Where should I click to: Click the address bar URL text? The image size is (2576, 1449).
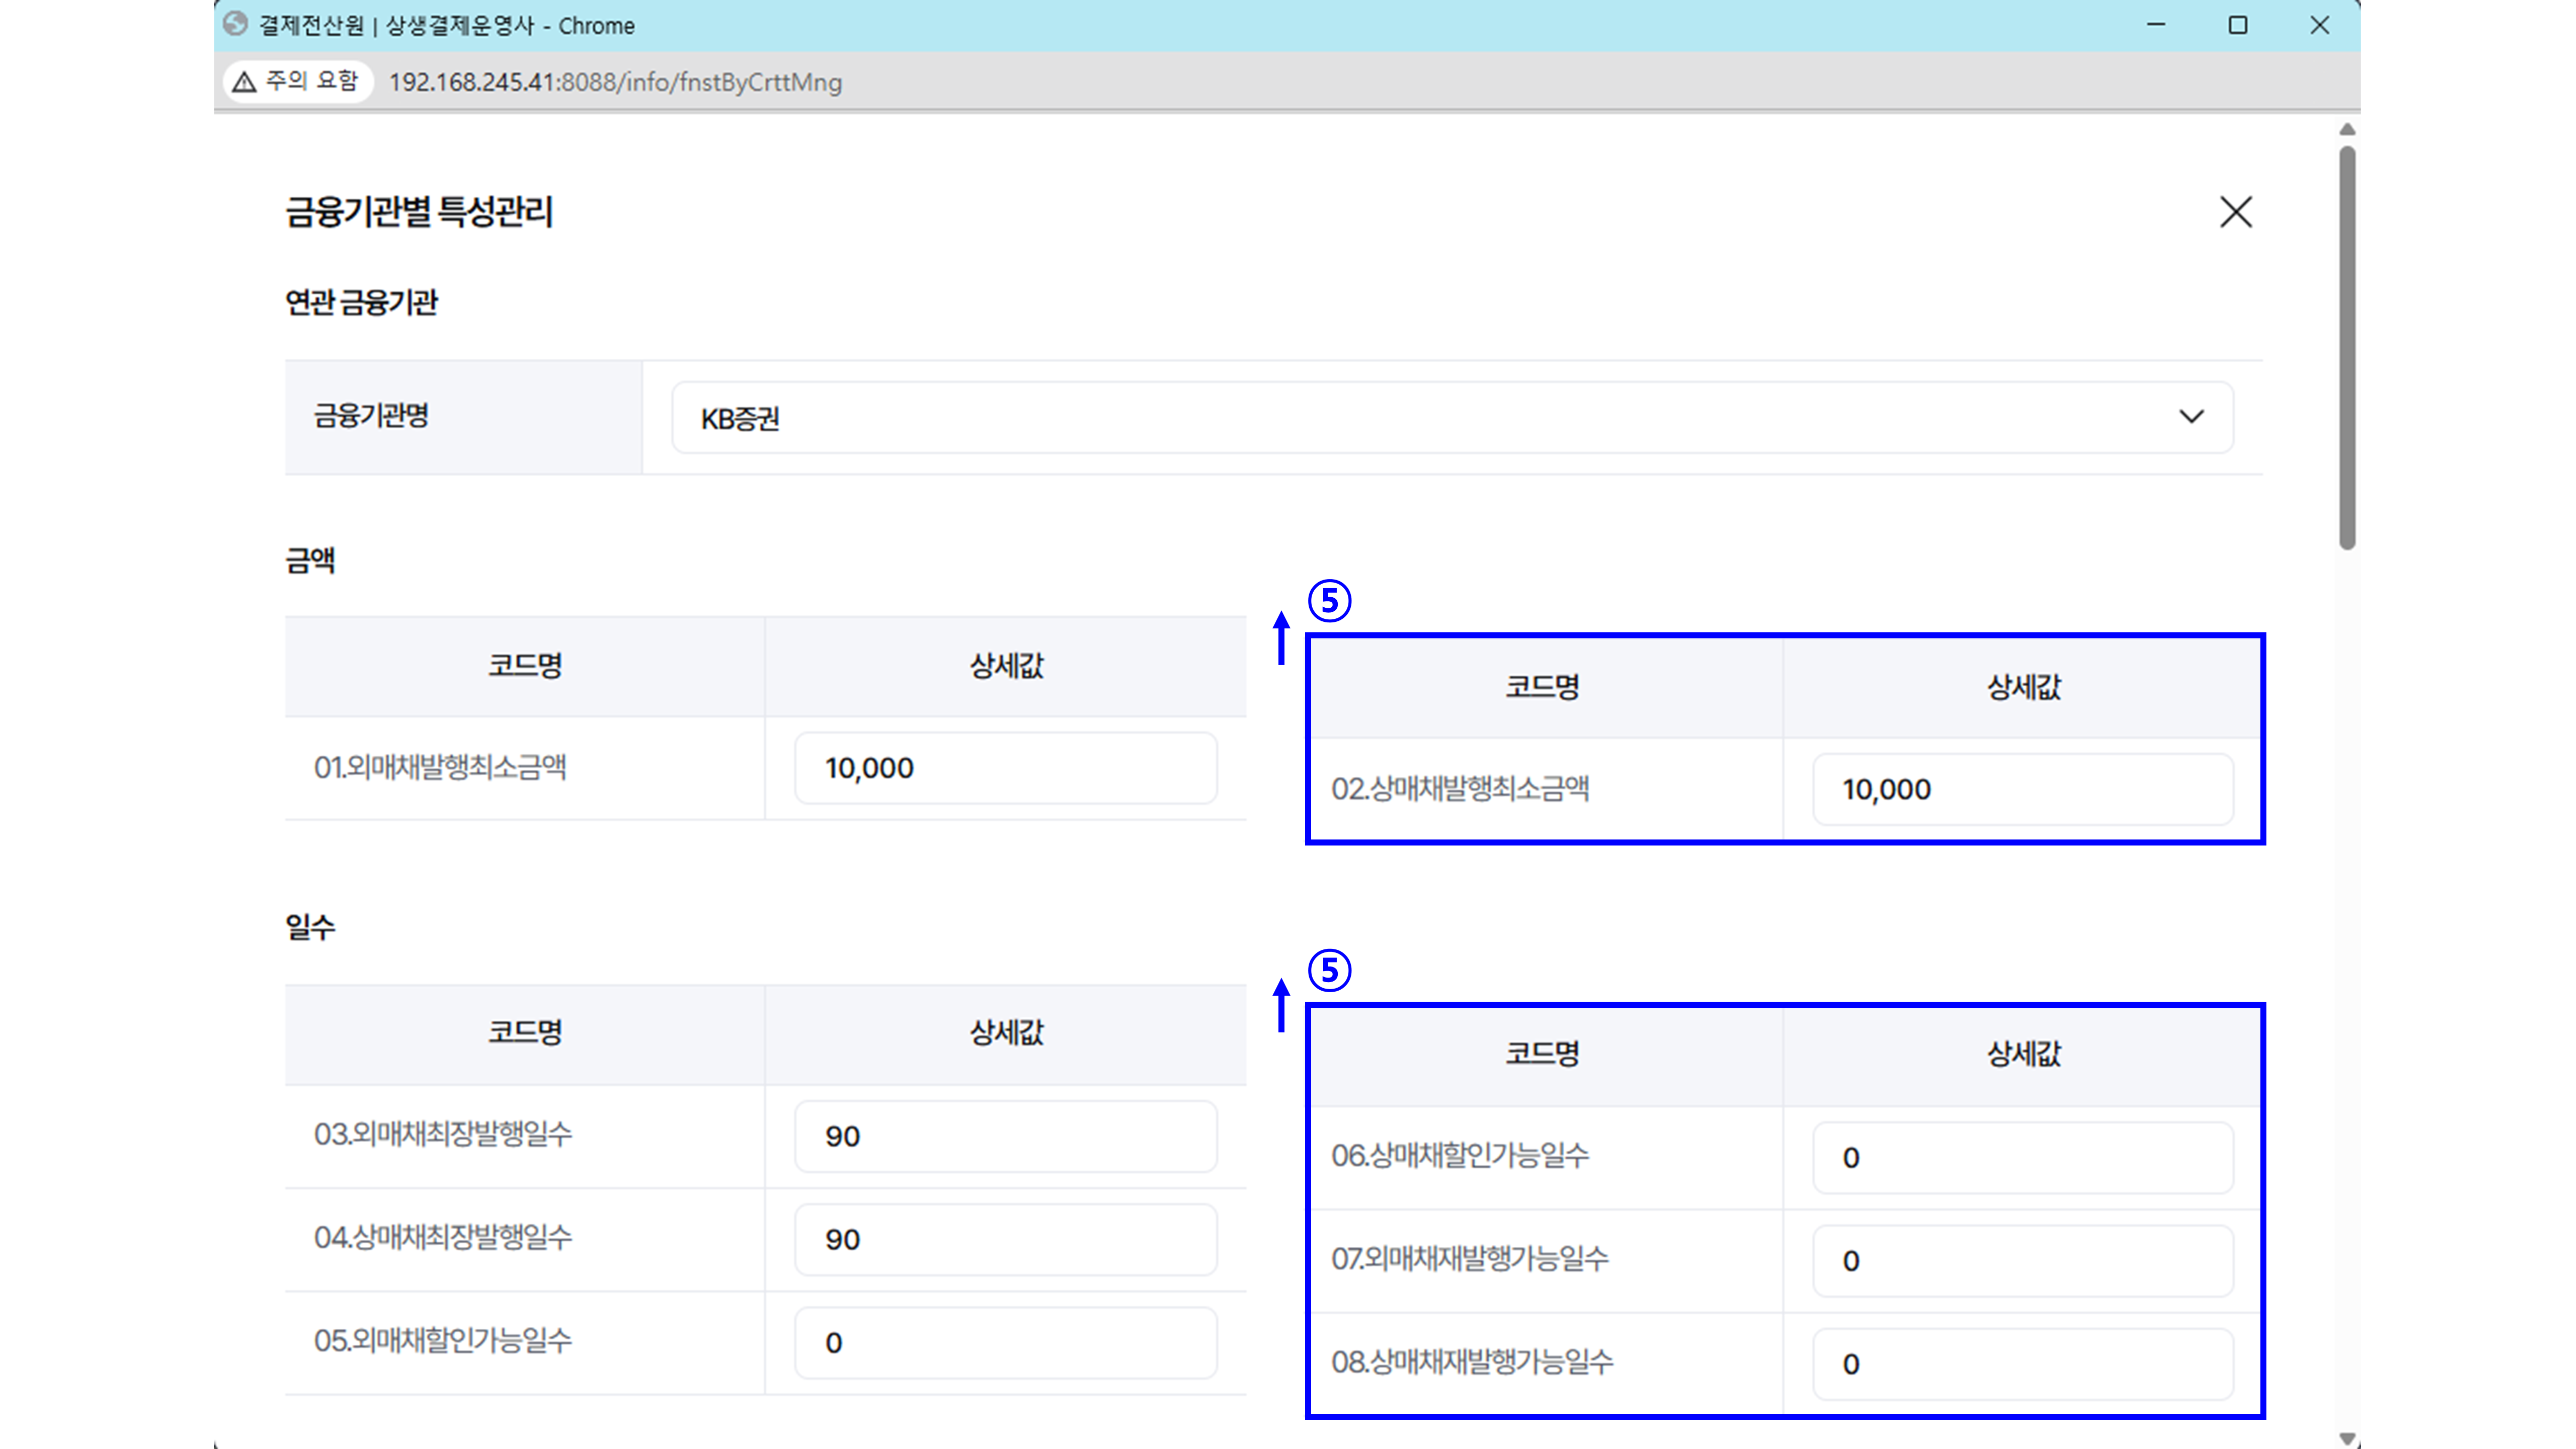click(x=615, y=82)
